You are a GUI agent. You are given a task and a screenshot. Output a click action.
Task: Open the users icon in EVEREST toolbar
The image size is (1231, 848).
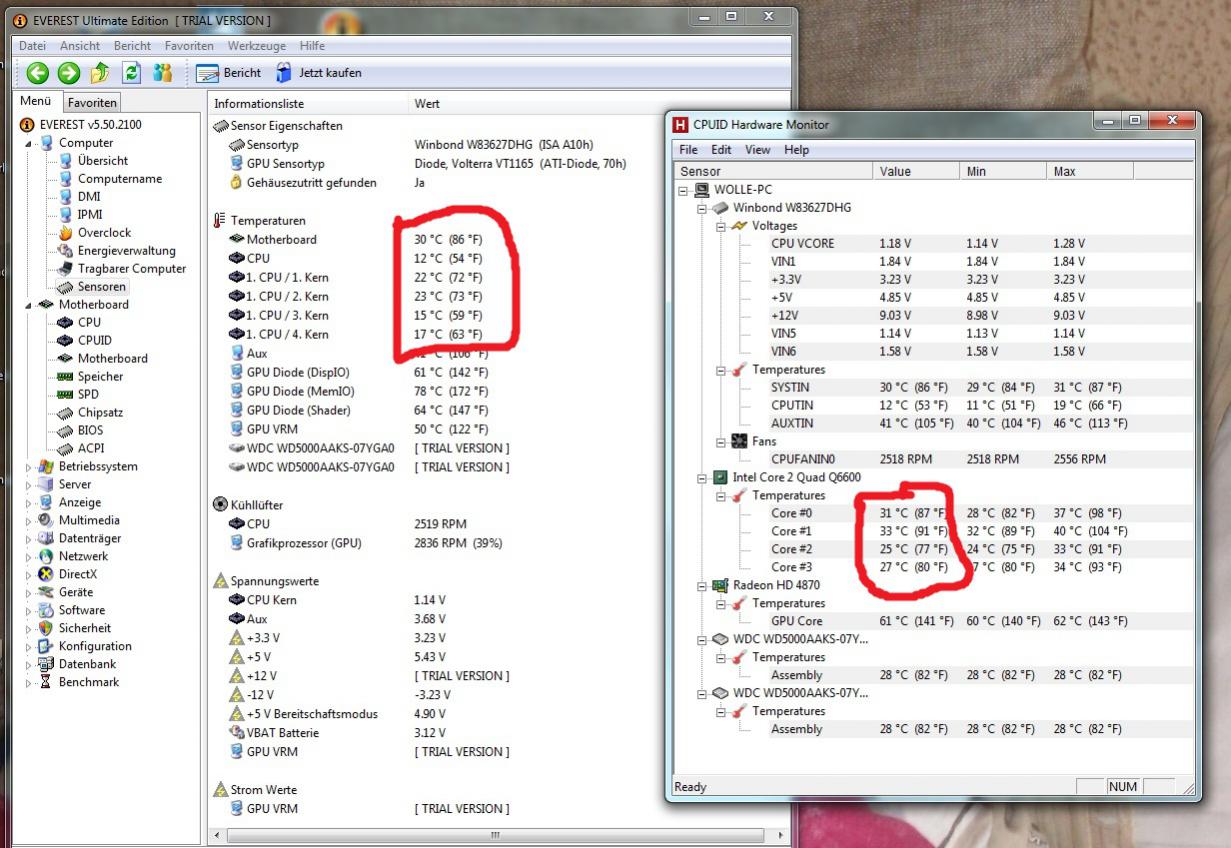coord(163,72)
